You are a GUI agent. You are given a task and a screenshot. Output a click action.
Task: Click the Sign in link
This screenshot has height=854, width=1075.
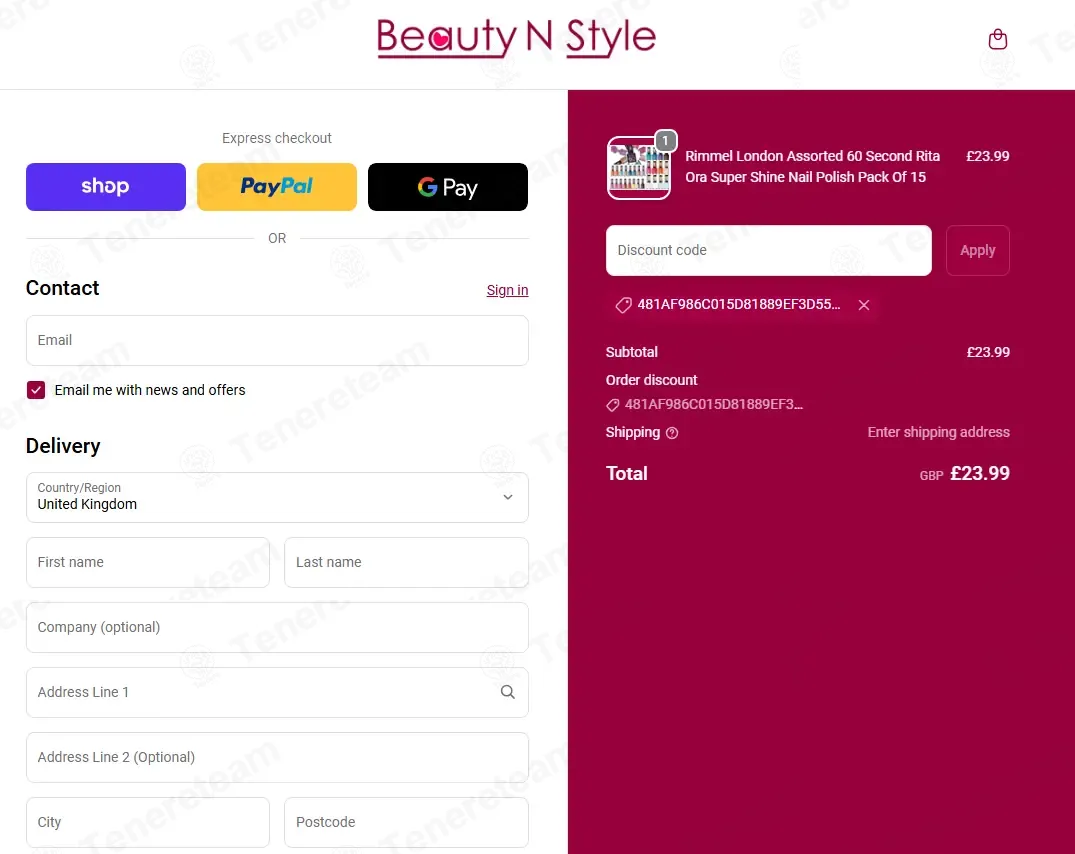click(x=507, y=290)
